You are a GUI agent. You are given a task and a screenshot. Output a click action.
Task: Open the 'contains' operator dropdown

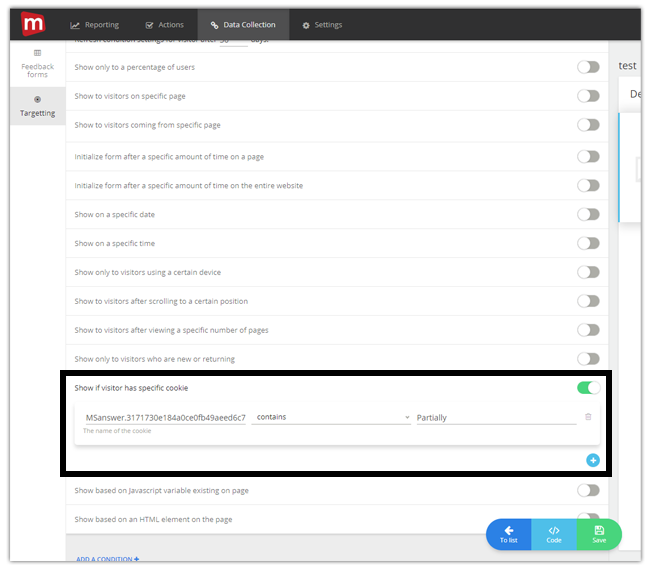point(331,417)
